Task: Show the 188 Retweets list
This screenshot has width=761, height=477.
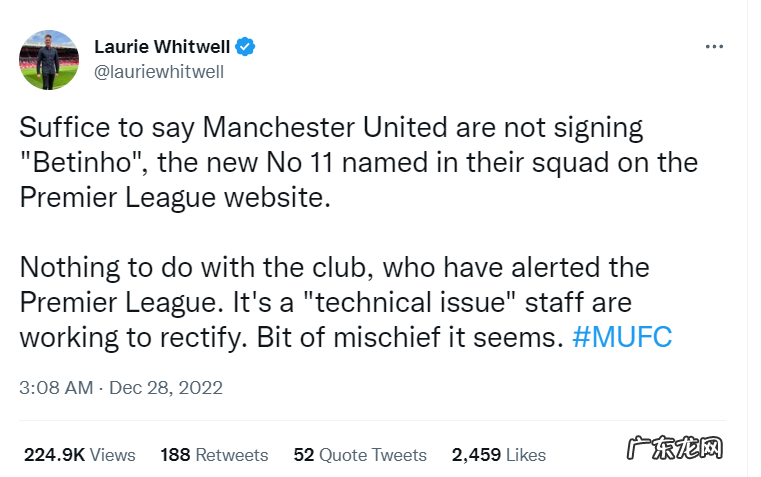Action: click(x=214, y=455)
